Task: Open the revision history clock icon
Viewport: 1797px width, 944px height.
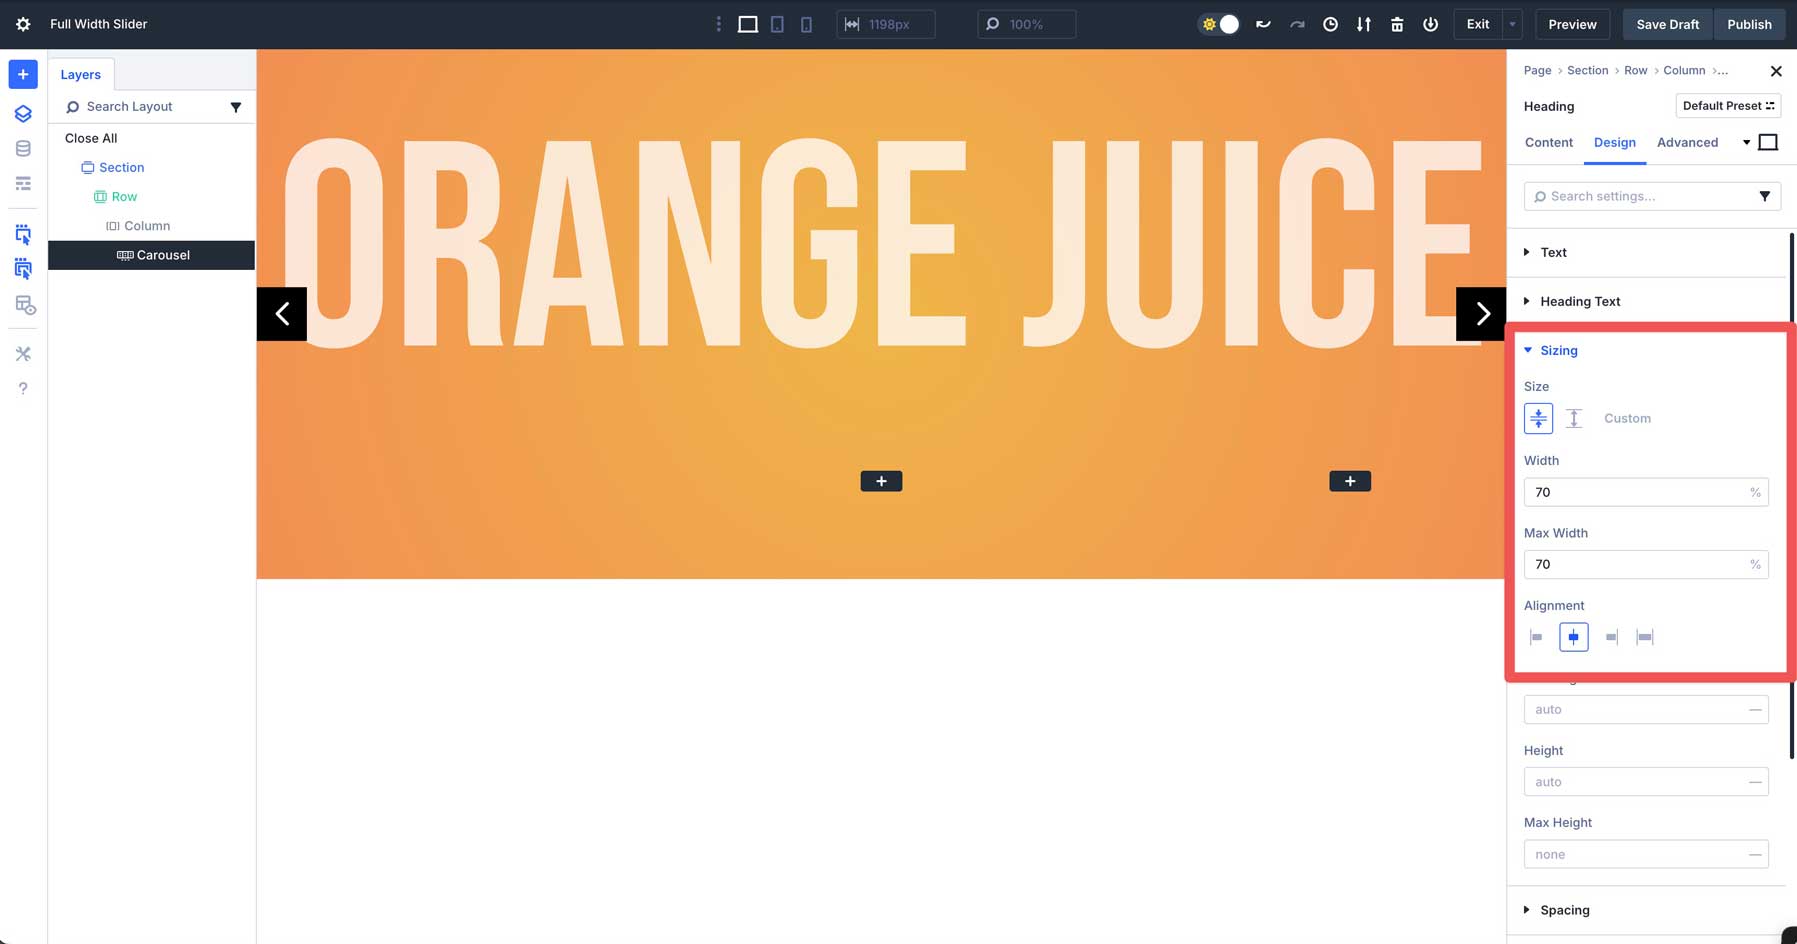Action: pos(1330,24)
